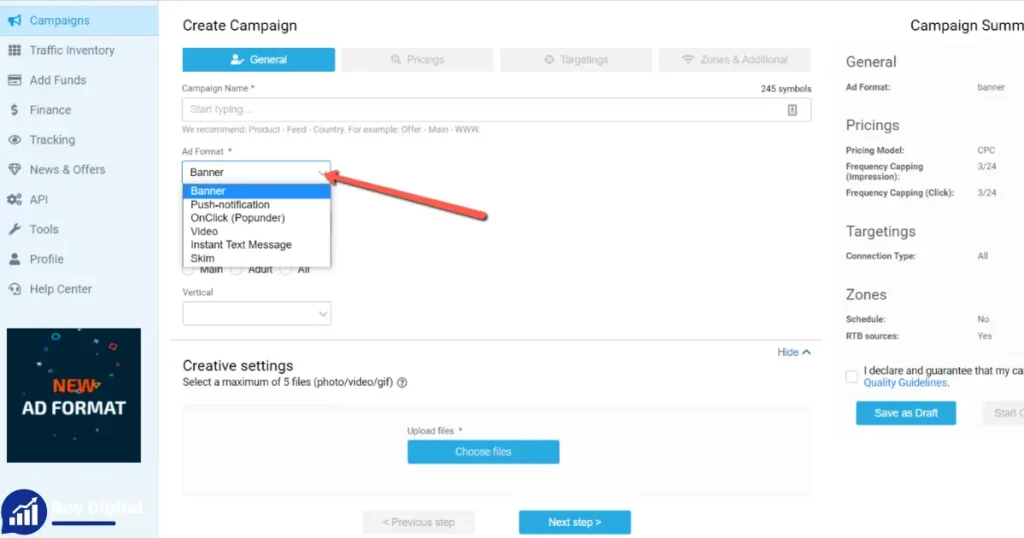Image resolution: width=1024 pixels, height=538 pixels.
Task: Select Instant Text Message ad format
Action: [257, 245]
